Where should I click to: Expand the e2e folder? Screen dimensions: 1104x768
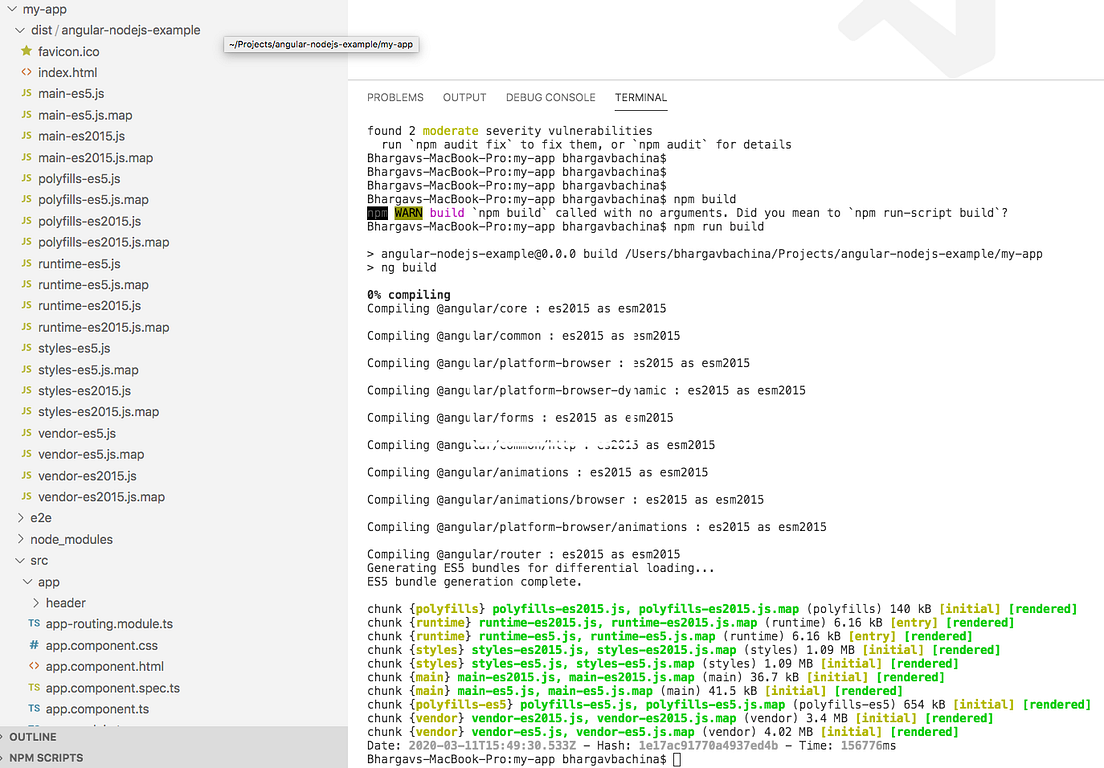pos(19,517)
